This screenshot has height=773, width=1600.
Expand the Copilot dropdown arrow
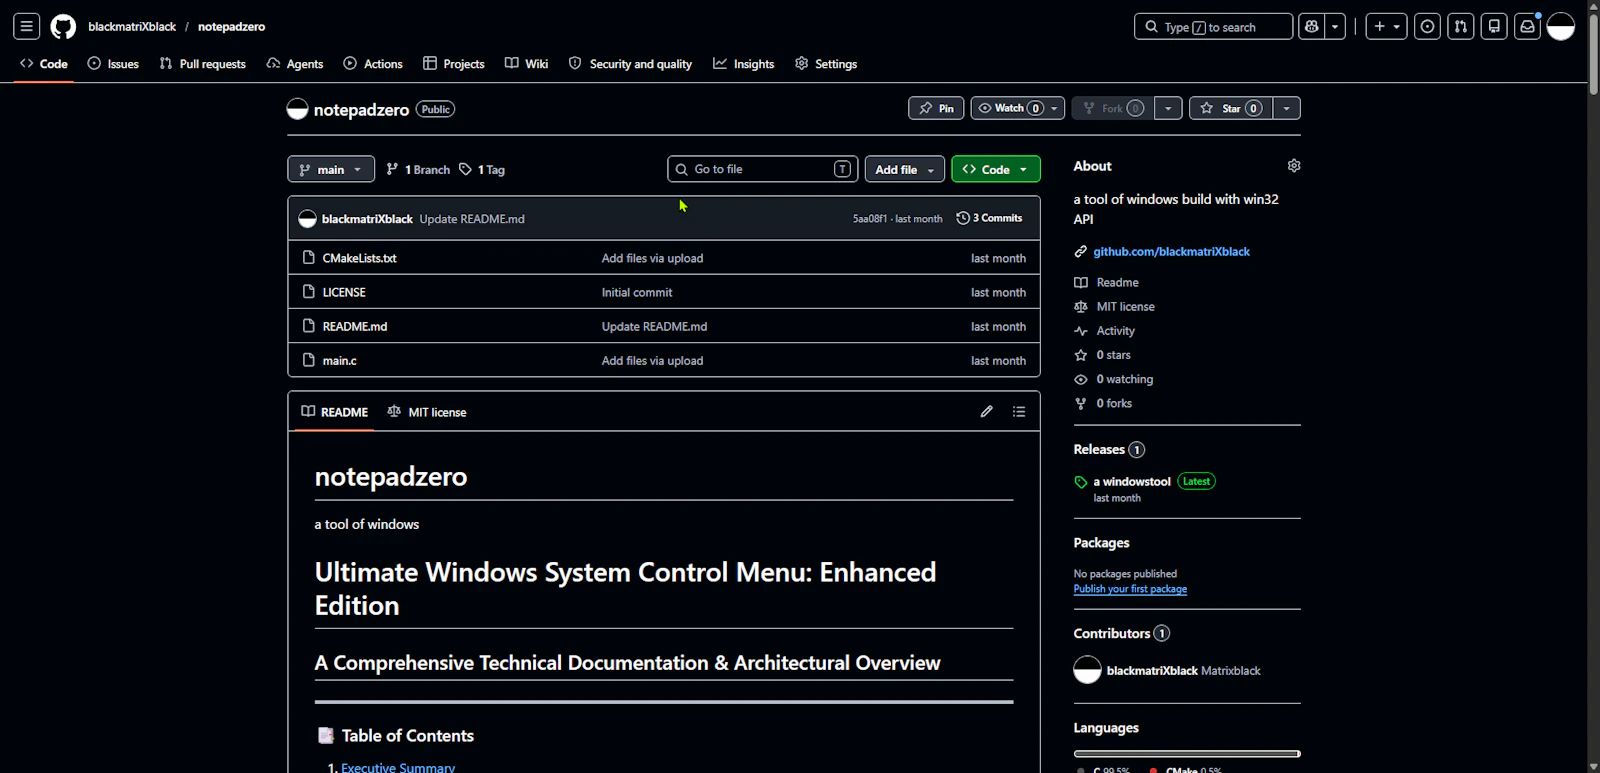point(1335,27)
